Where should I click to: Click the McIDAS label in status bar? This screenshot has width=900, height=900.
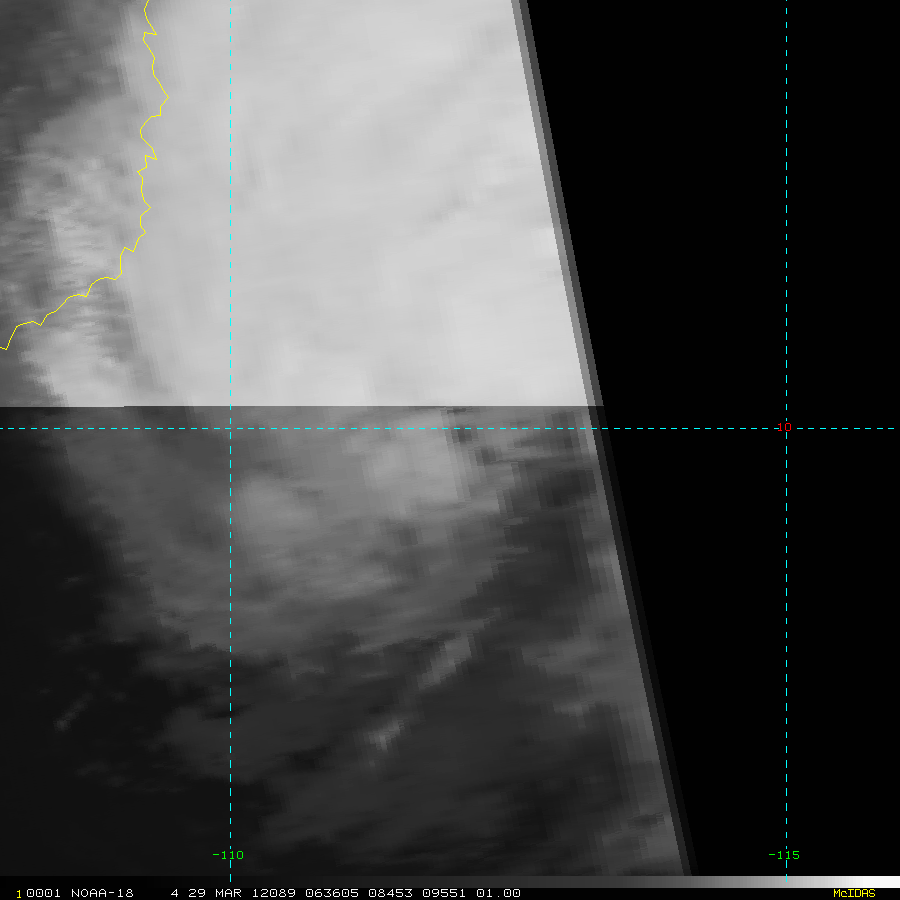coord(854,893)
